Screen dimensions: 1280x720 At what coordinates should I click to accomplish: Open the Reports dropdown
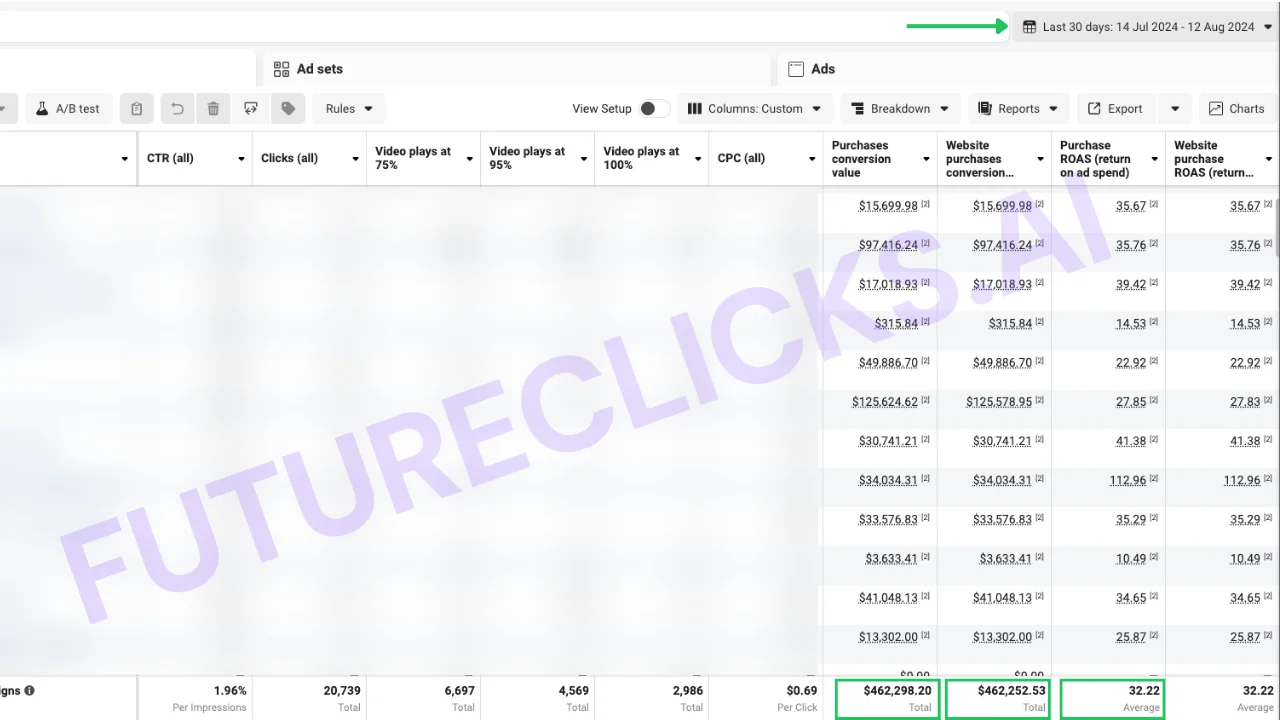click(x=1019, y=108)
